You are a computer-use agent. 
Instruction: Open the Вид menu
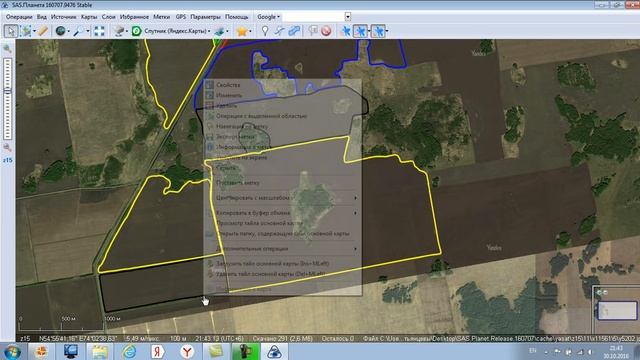[42, 17]
